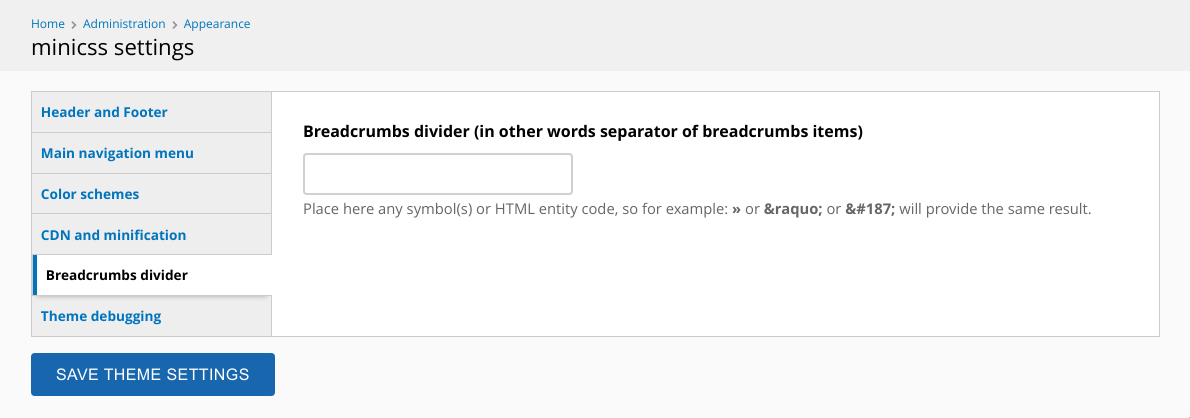Focus the Breadcrumbs divider text input
1190x418 pixels.
coord(438,174)
